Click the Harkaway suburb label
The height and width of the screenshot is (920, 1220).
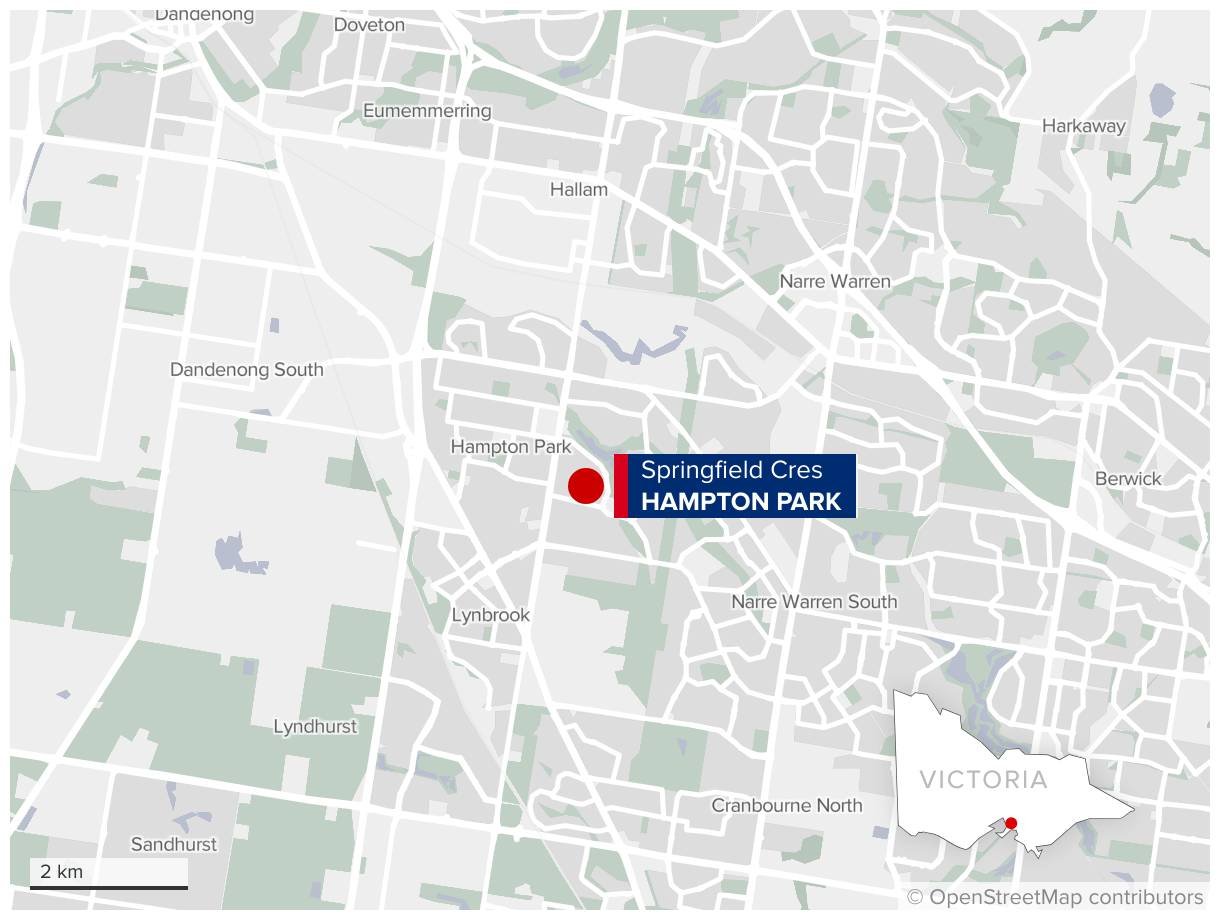1084,126
